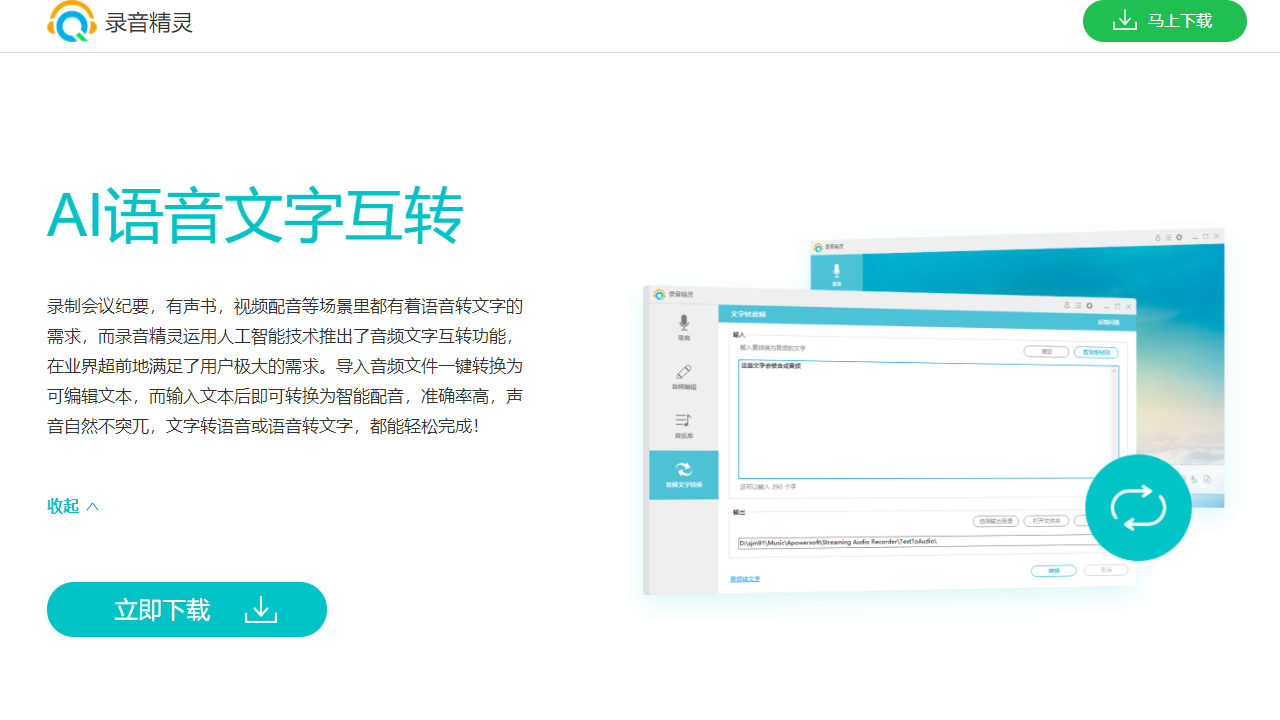The width and height of the screenshot is (1280, 720).
Task: Click the large teal conversion arrows badge
Action: pos(1138,508)
